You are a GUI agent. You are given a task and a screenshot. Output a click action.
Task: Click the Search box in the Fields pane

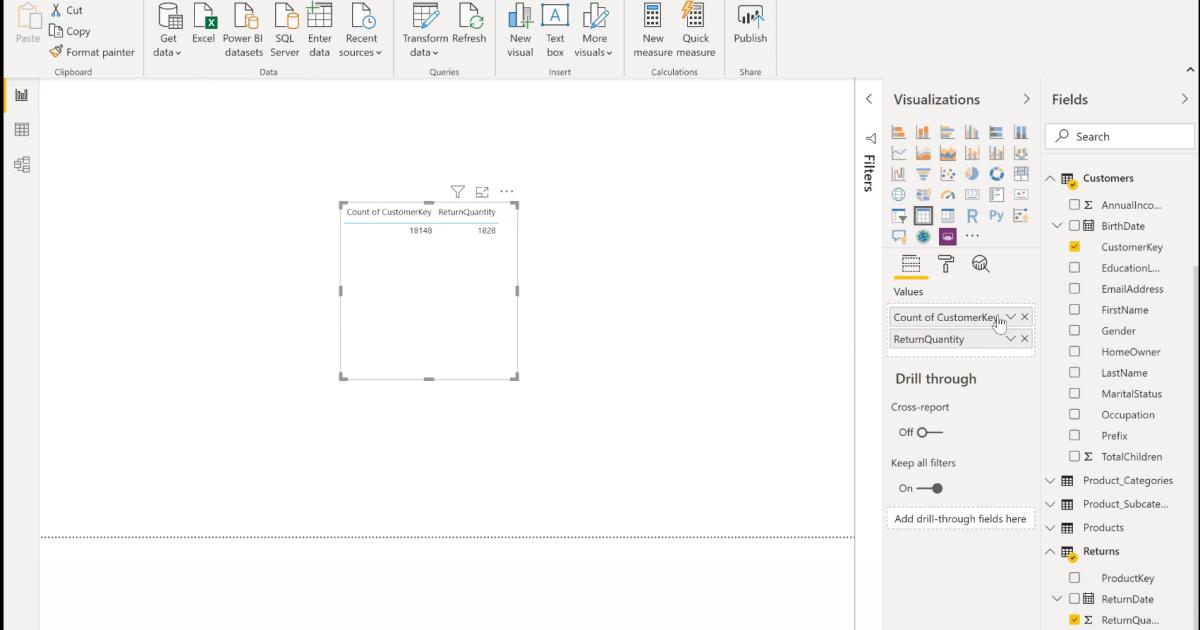pos(1118,136)
